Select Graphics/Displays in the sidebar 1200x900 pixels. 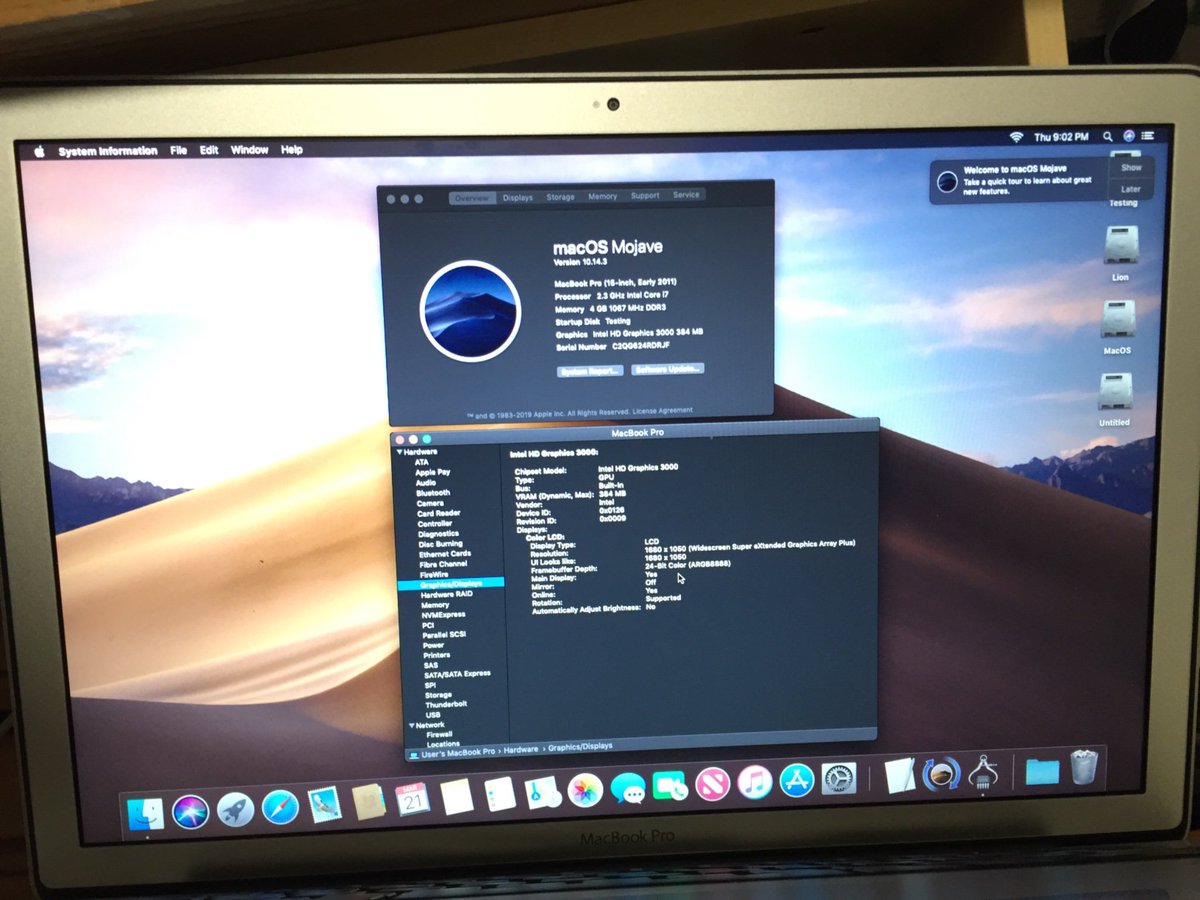[451, 584]
